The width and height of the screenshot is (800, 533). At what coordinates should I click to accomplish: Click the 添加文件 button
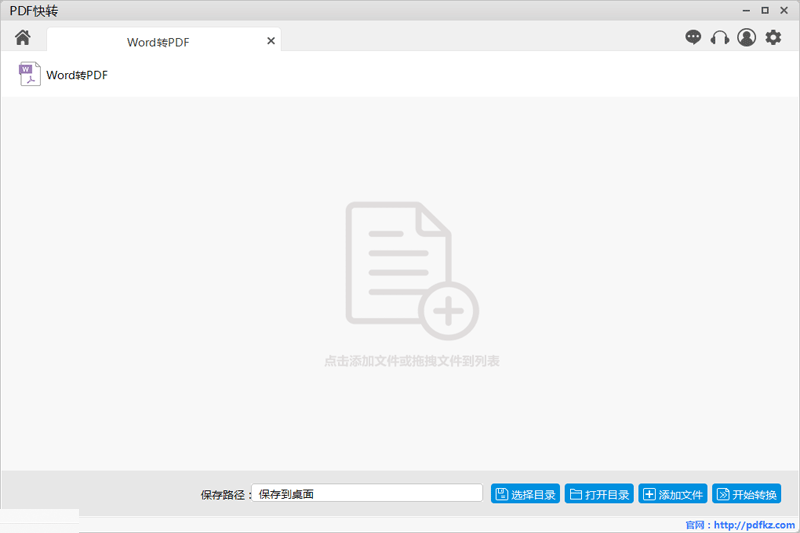[x=672, y=494]
